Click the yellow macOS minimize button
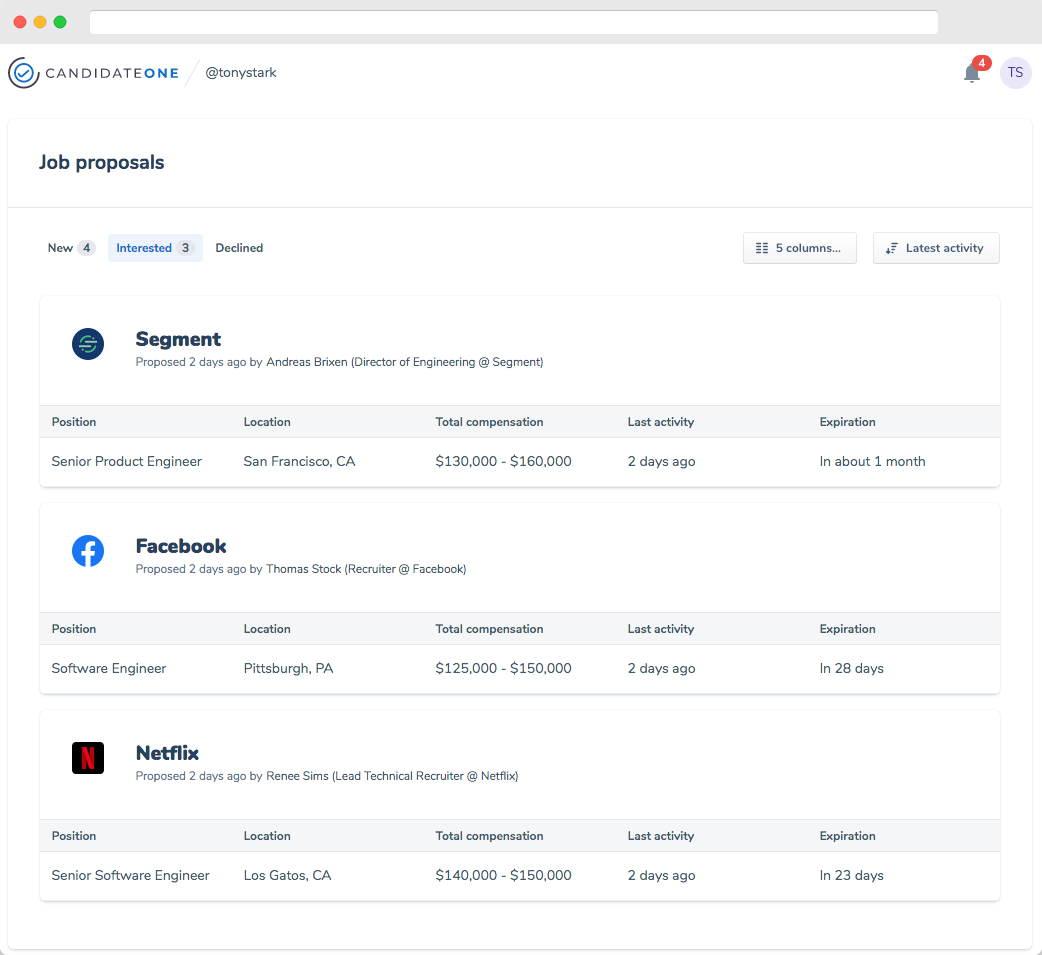This screenshot has height=955, width=1042. tap(40, 22)
